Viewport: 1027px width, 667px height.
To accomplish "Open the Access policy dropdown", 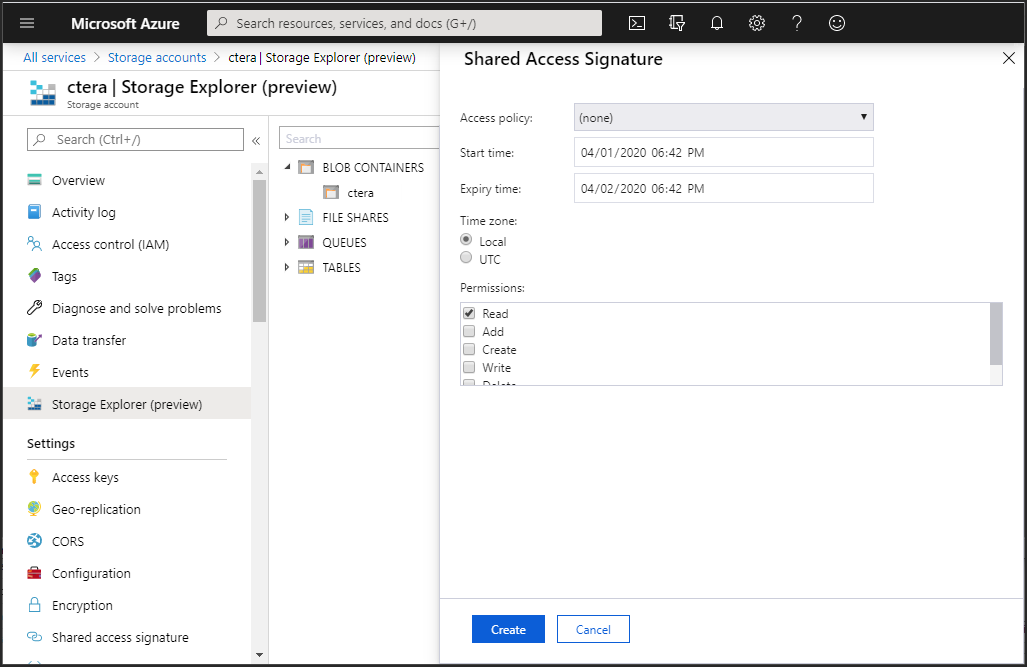I will pos(724,117).
